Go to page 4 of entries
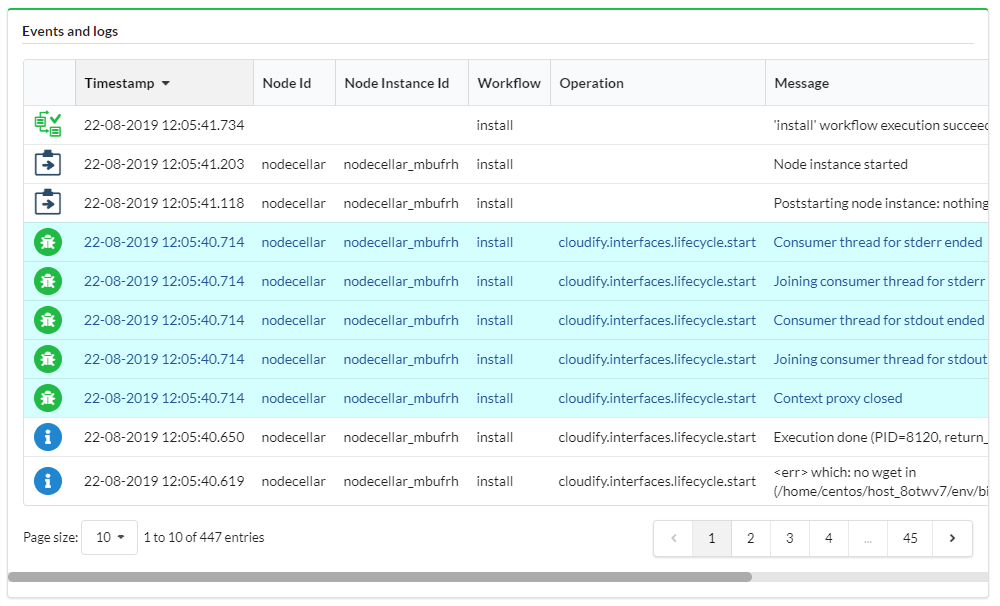 (x=828, y=538)
